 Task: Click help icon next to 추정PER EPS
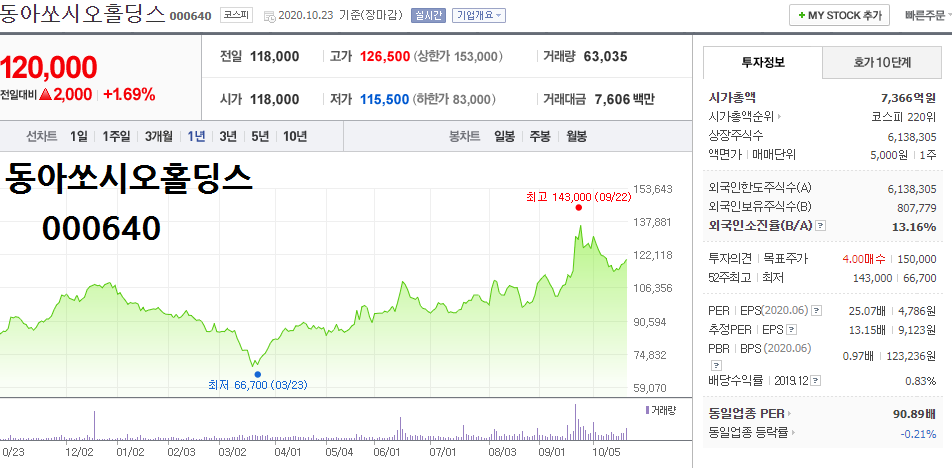[792, 330]
